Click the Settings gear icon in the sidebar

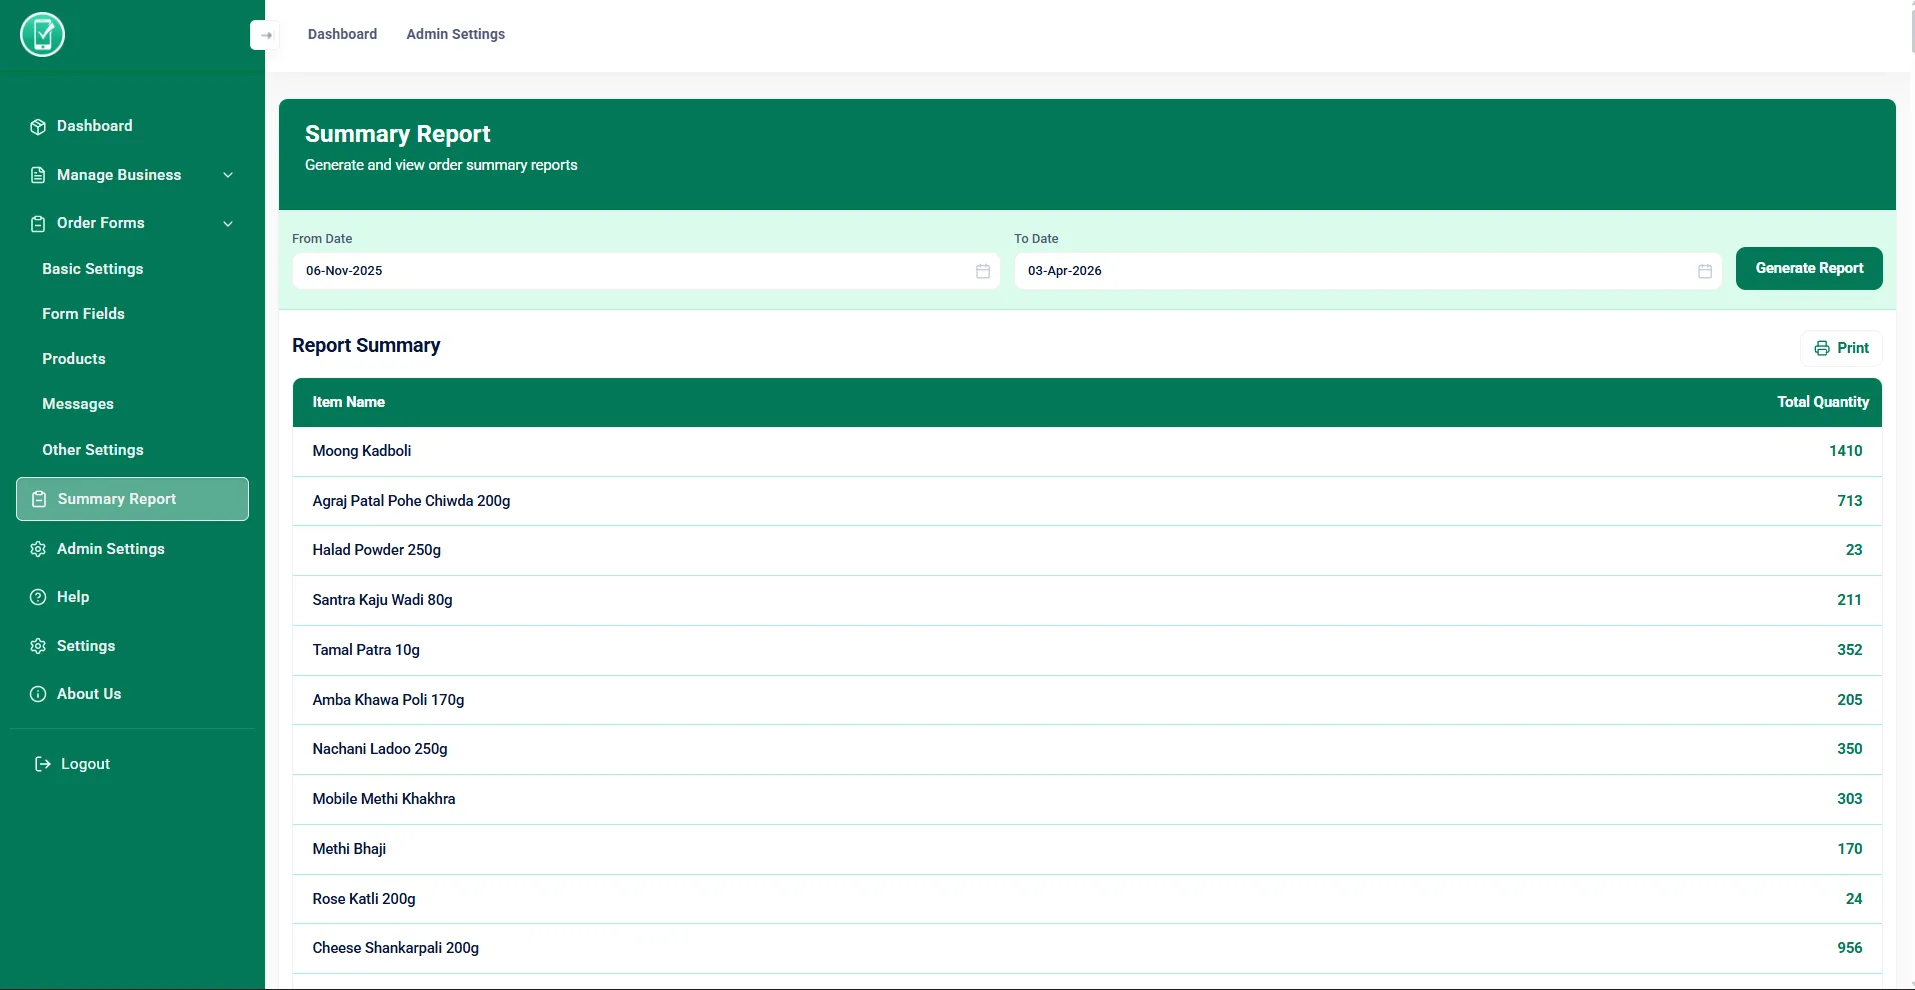pos(38,646)
